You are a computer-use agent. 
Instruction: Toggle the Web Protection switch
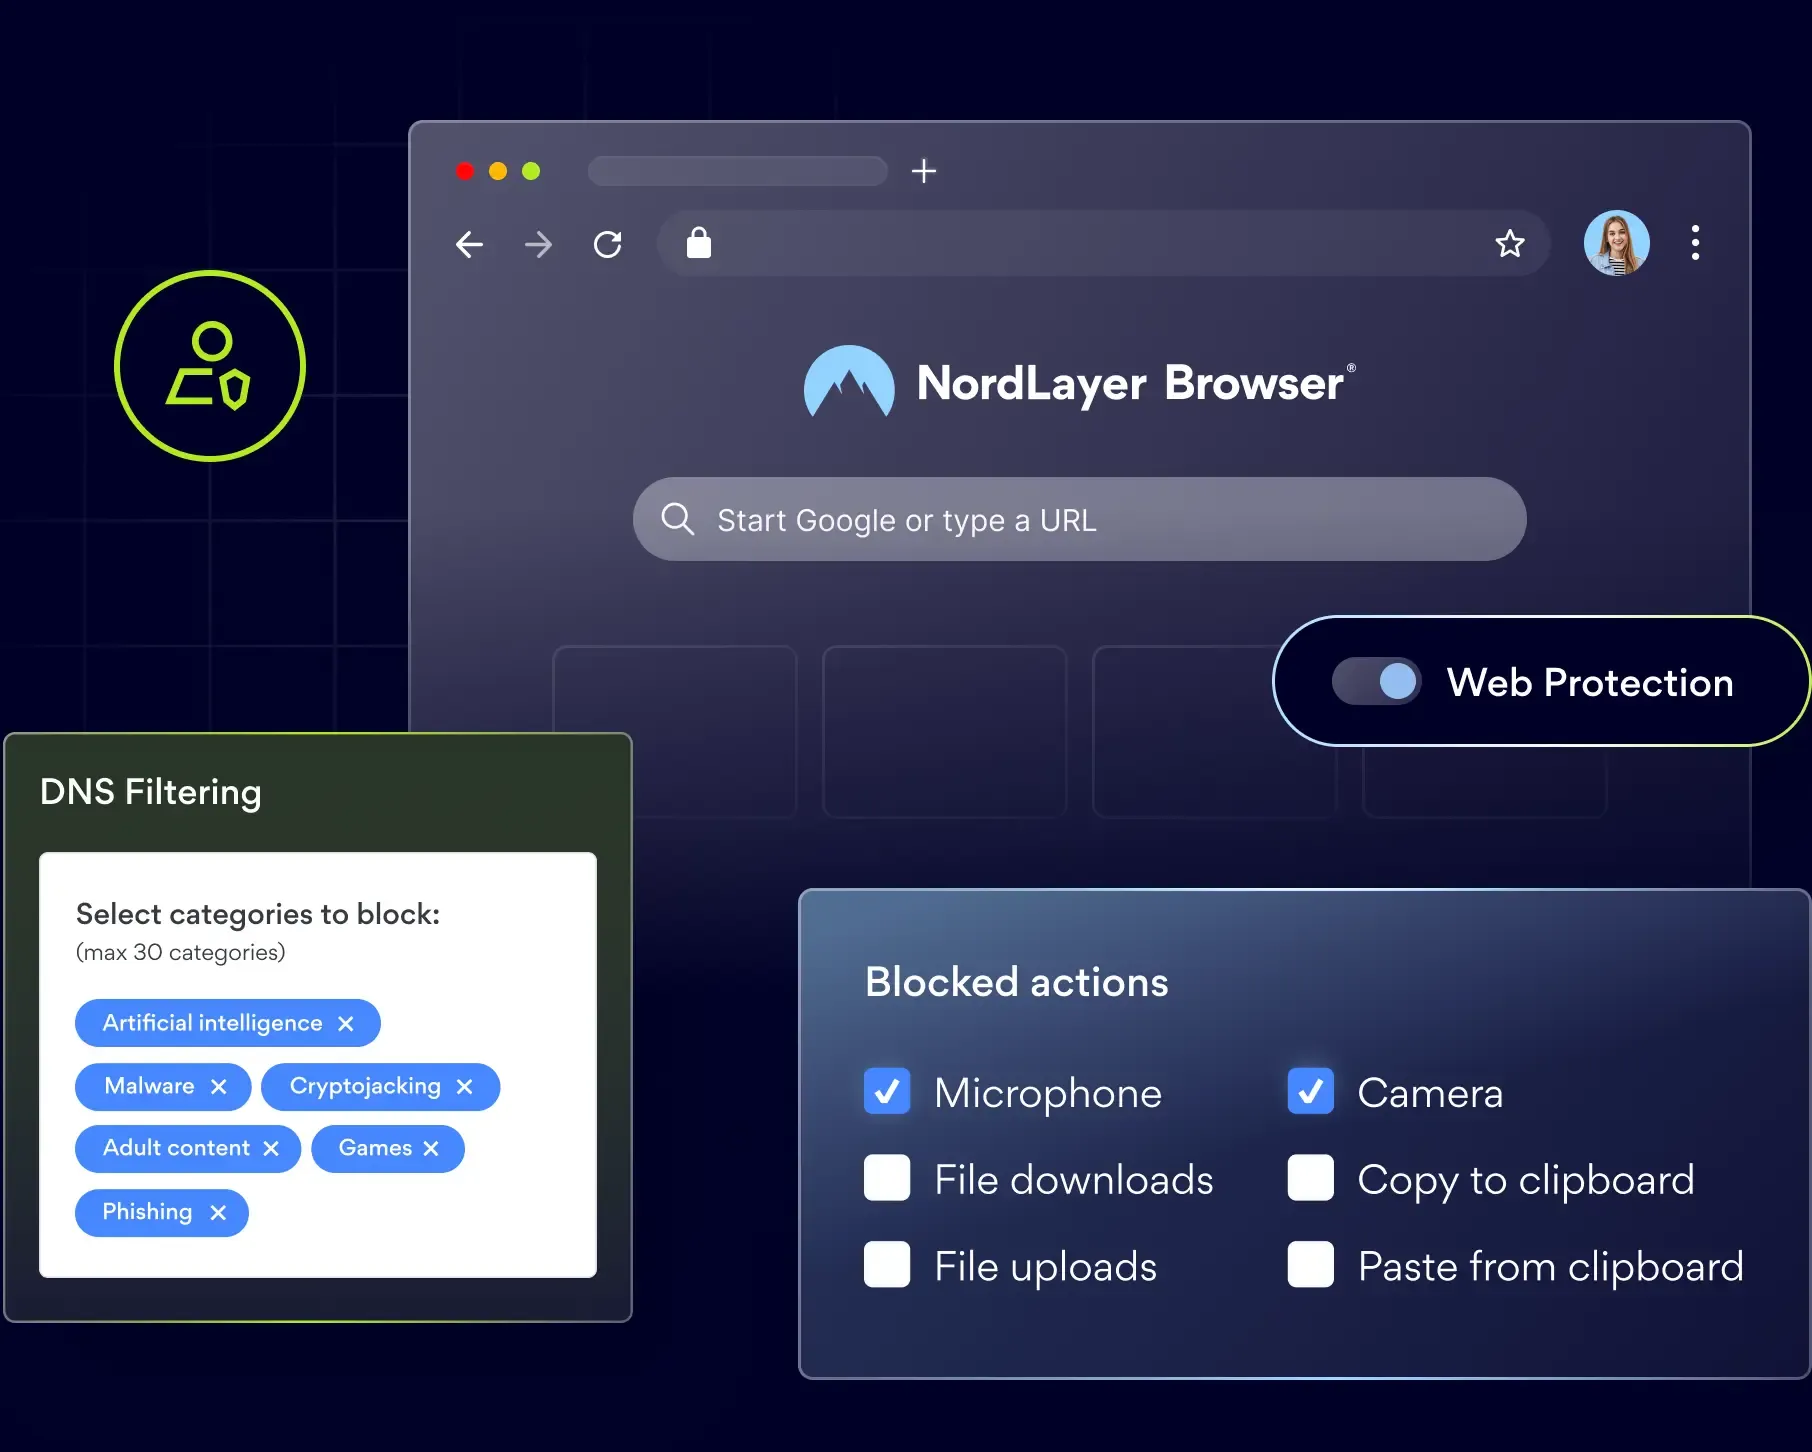pyautogui.click(x=1377, y=682)
